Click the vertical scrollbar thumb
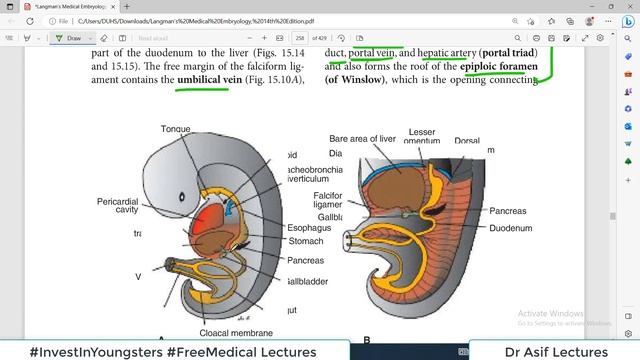The width and height of the screenshot is (640, 360). pos(613,216)
